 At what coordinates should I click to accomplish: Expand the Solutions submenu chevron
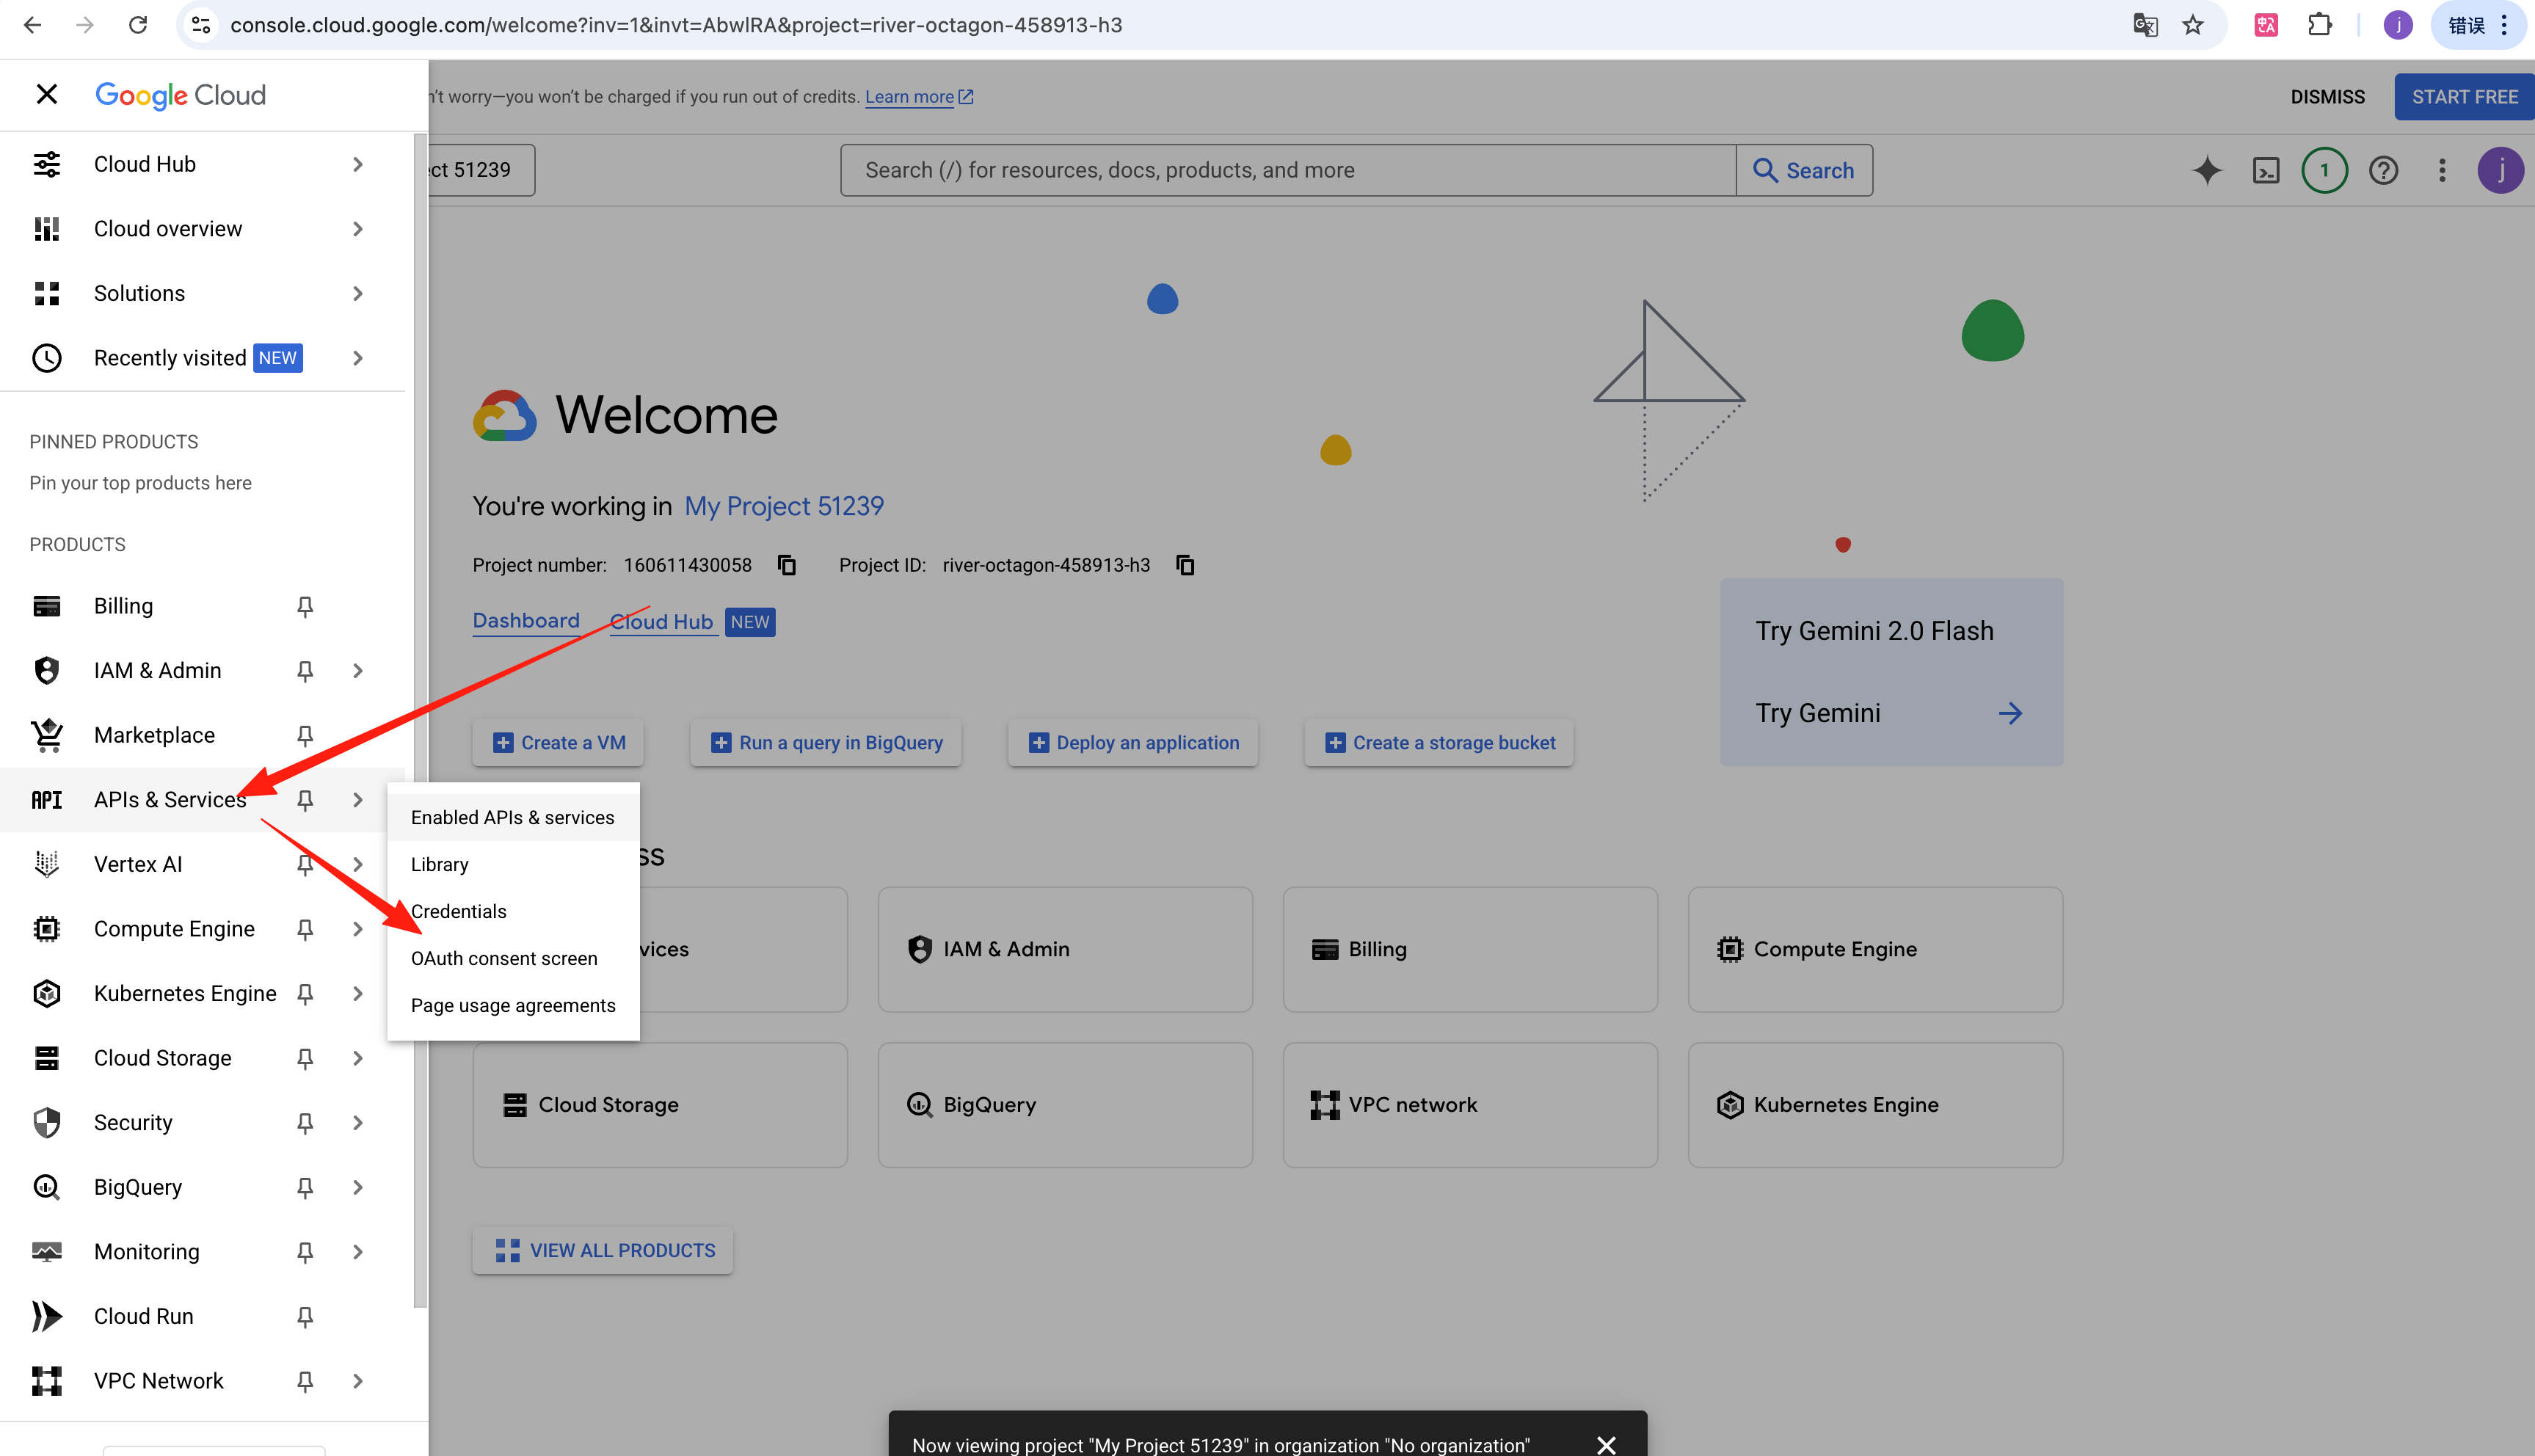tap(358, 293)
